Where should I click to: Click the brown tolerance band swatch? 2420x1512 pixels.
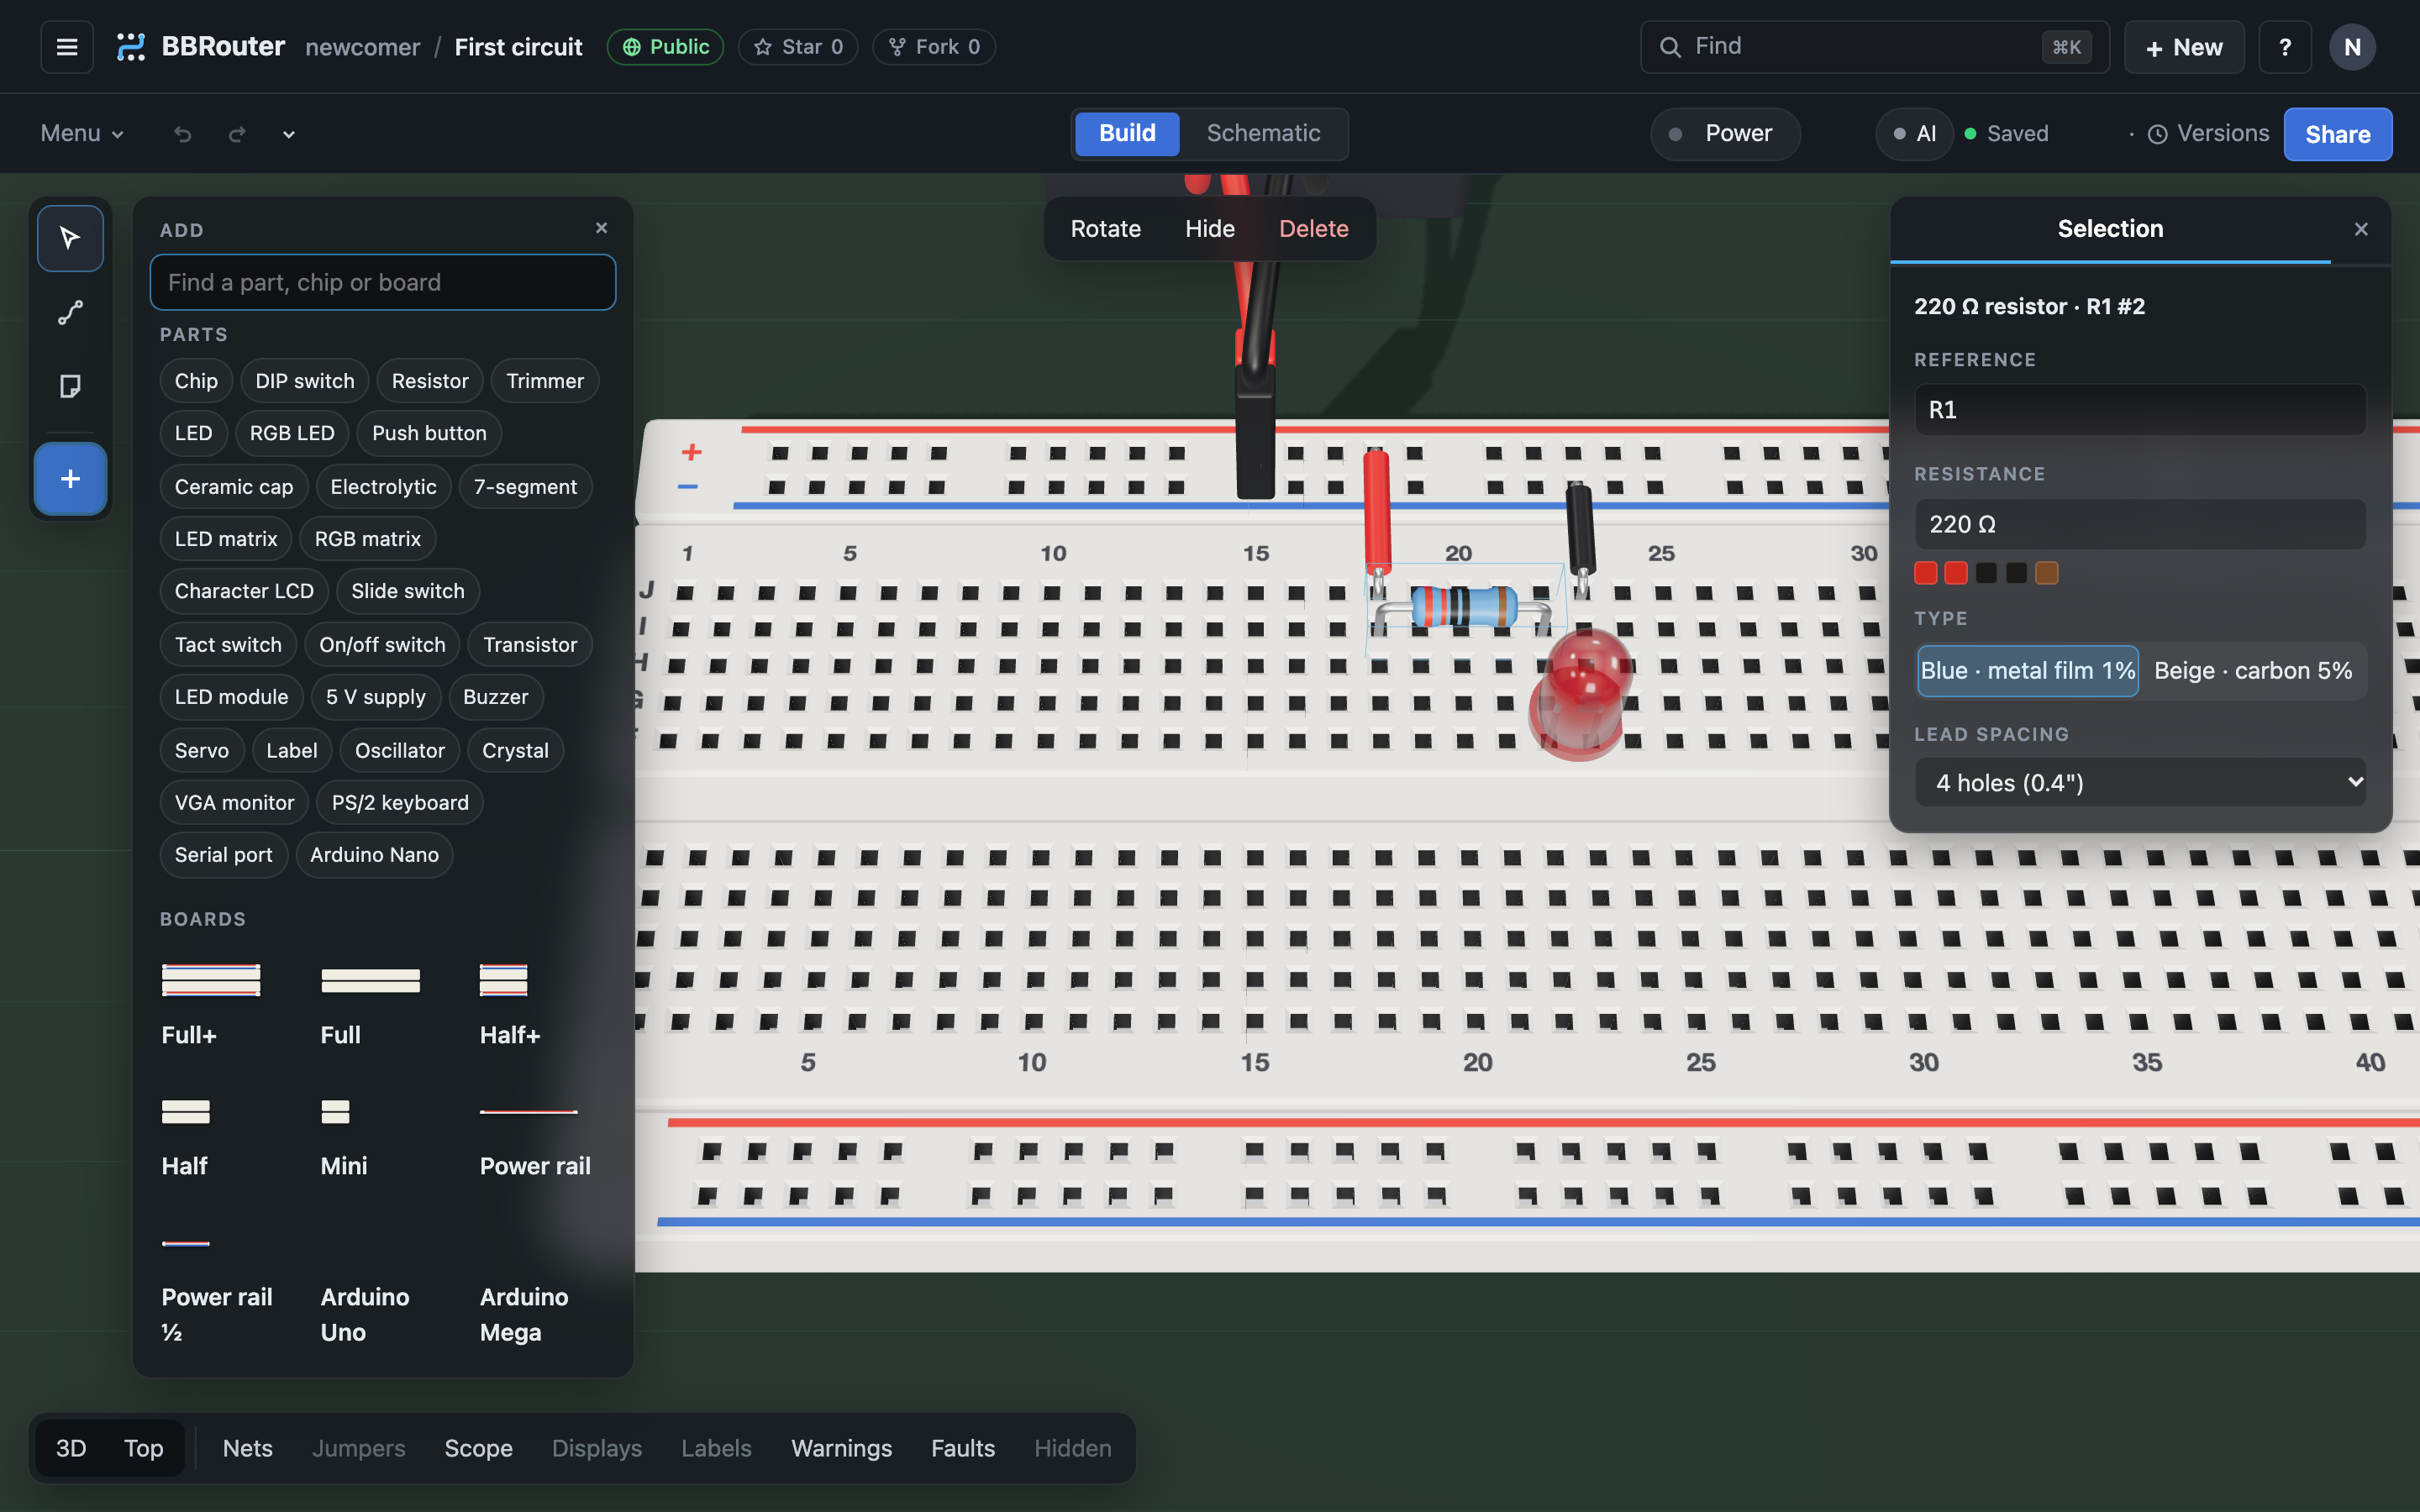(x=2047, y=573)
